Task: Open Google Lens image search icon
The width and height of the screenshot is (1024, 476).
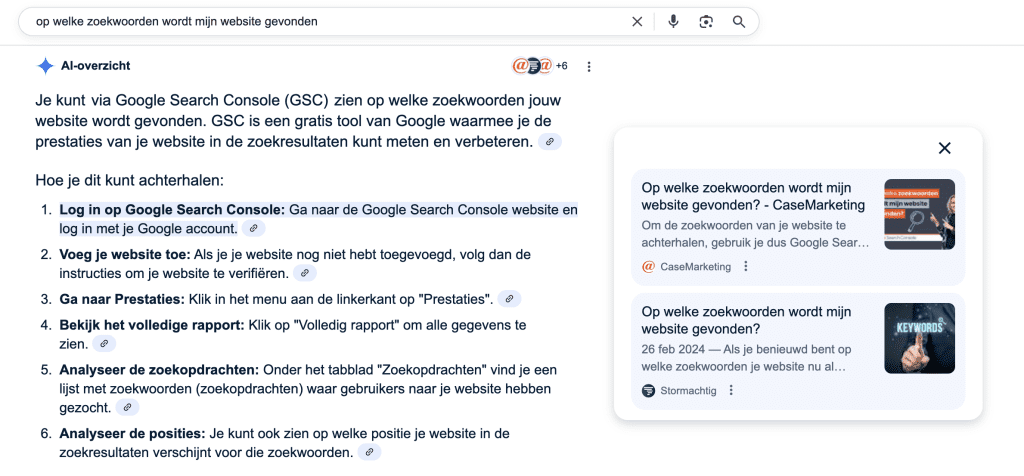Action: click(x=706, y=22)
